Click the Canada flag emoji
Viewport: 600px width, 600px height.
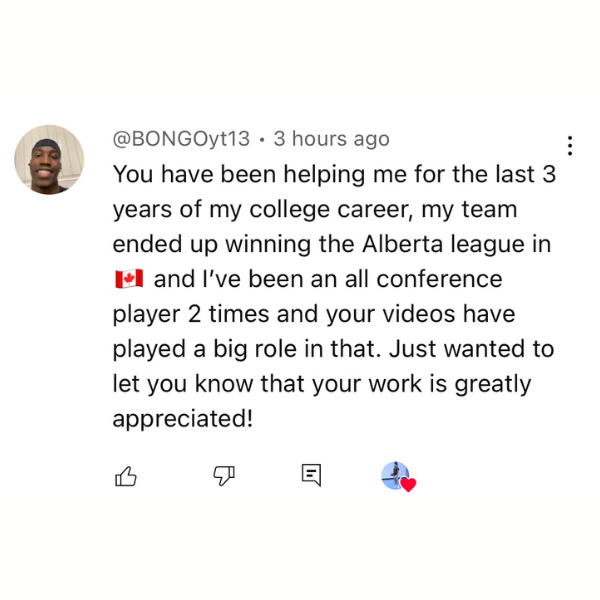click(x=129, y=278)
